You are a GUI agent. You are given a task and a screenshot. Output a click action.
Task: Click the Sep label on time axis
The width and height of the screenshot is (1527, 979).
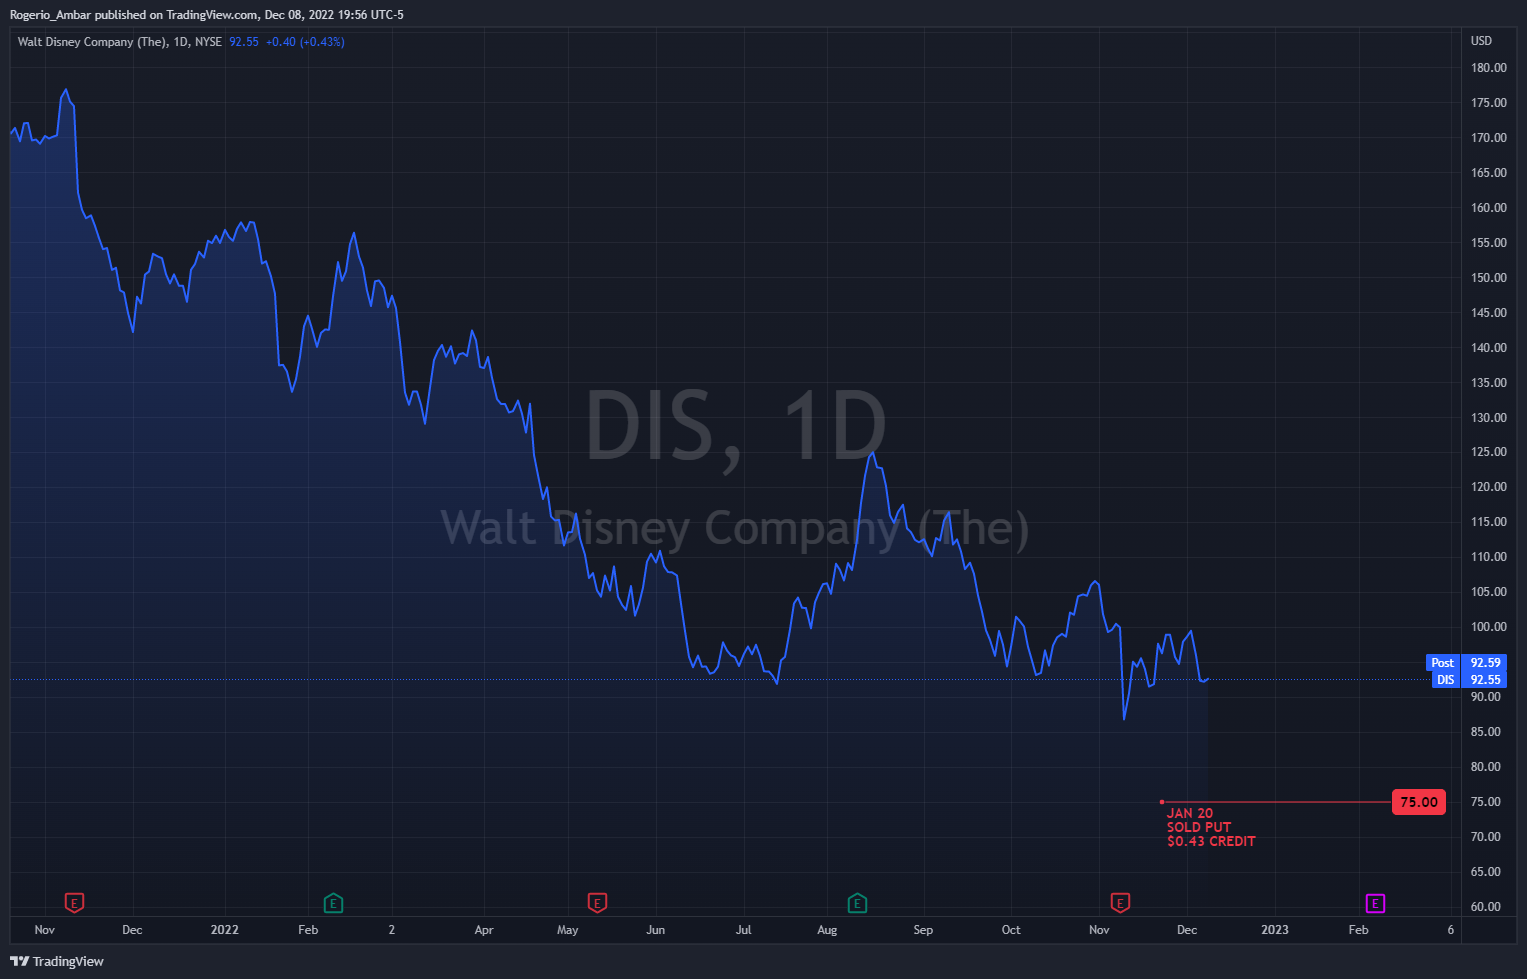click(x=923, y=930)
